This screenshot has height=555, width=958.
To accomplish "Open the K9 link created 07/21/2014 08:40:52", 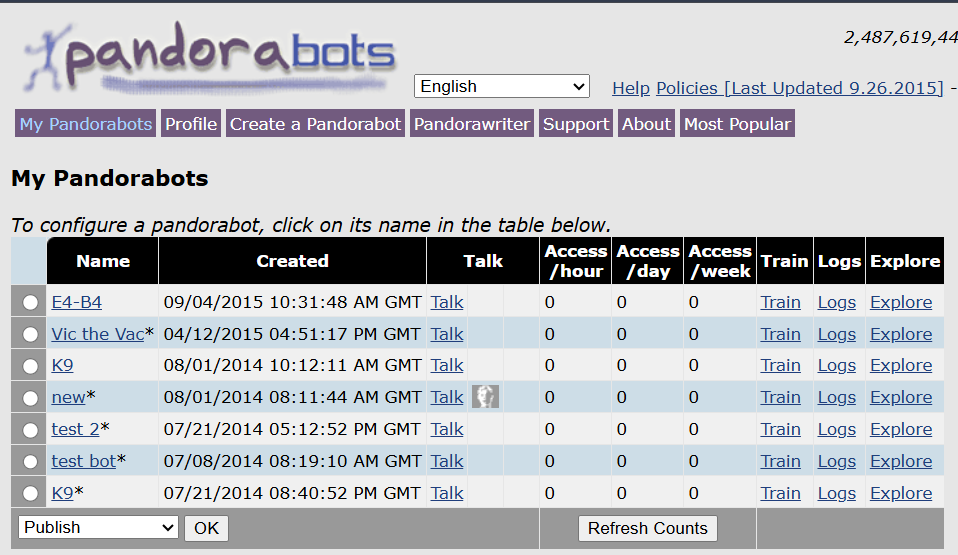I will [x=62, y=493].
